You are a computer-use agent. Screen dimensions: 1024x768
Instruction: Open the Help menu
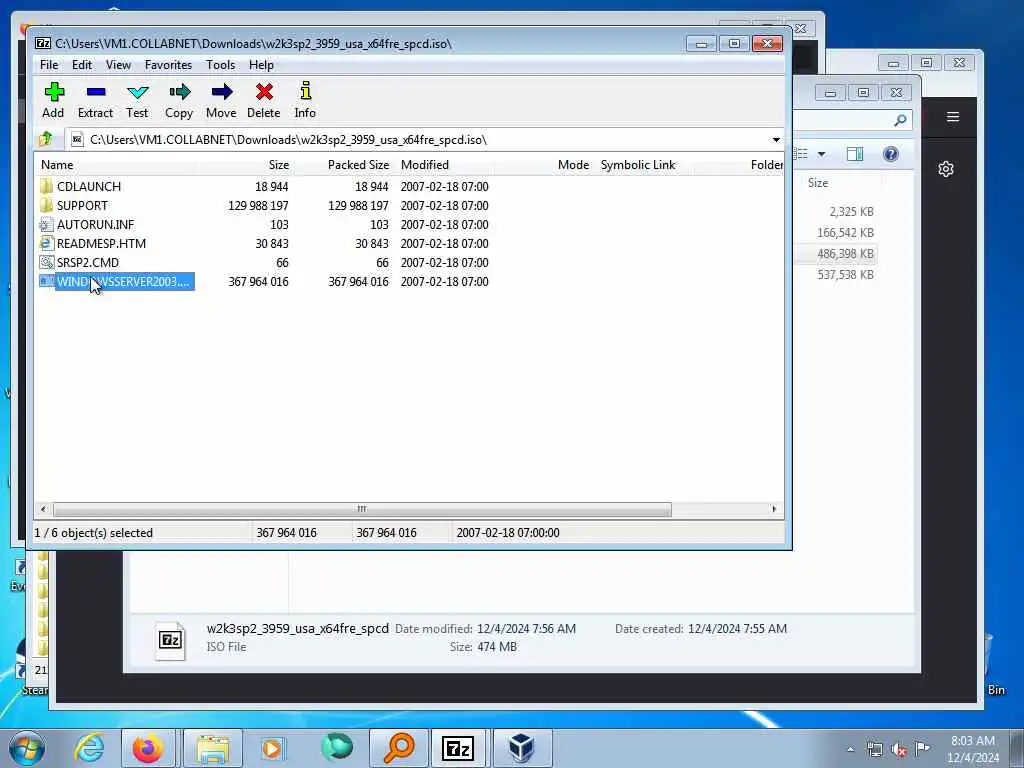coord(261,65)
